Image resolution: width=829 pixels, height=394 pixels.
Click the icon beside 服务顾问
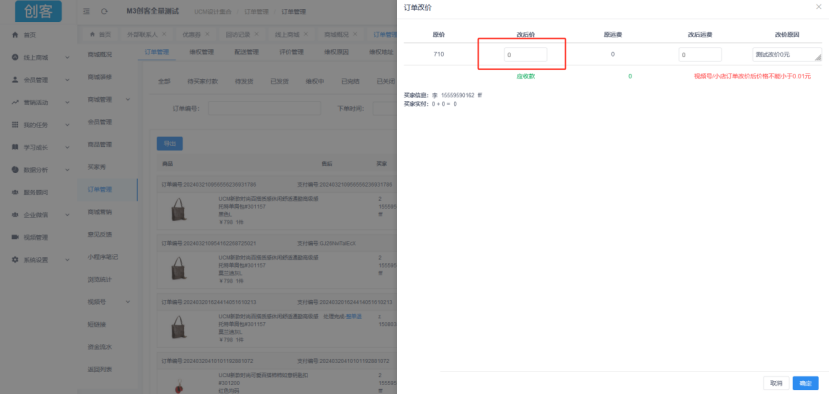[15, 193]
